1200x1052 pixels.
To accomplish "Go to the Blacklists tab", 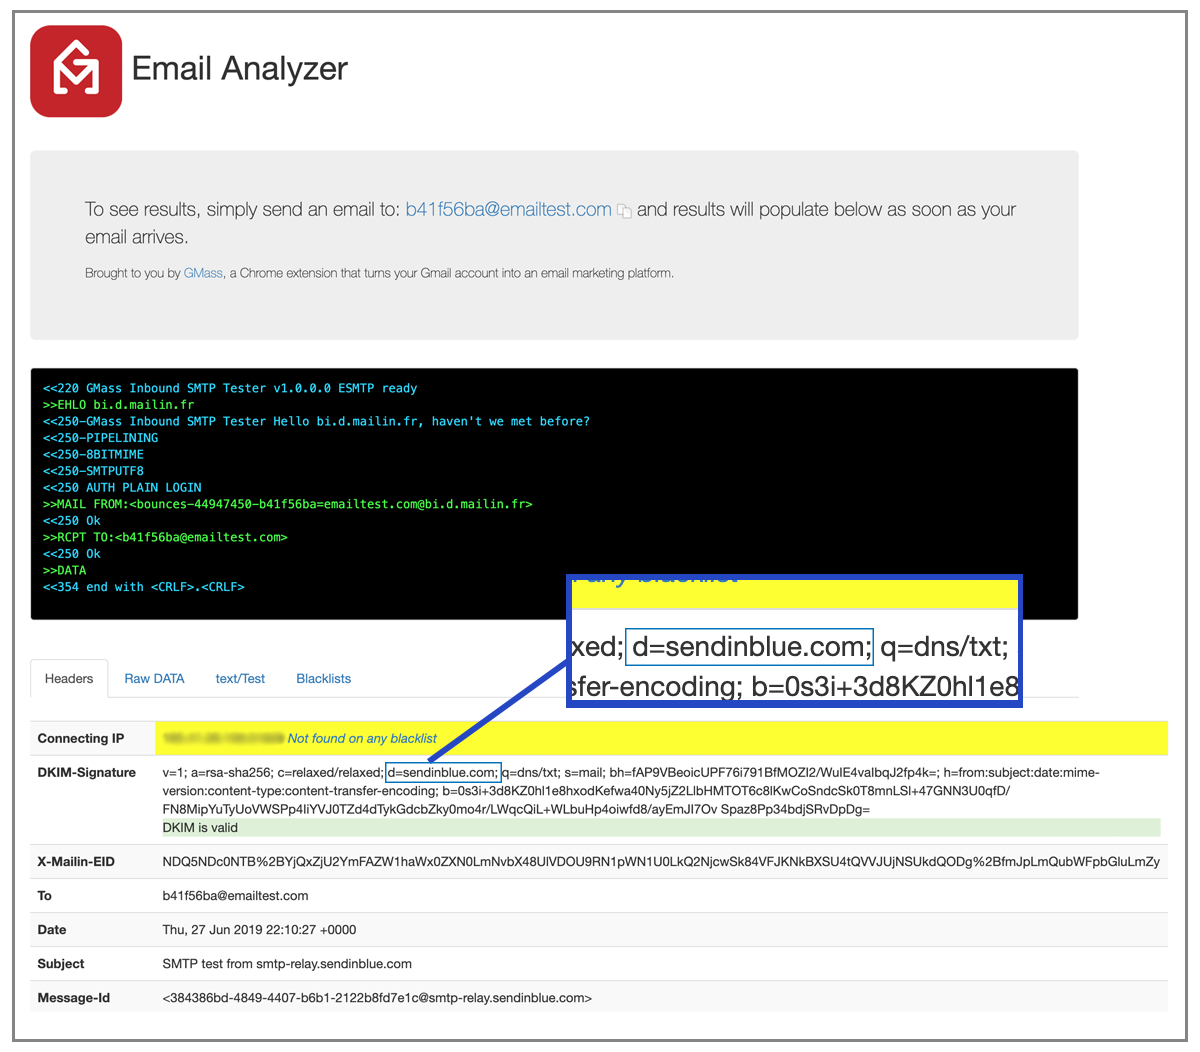I will [x=323, y=678].
